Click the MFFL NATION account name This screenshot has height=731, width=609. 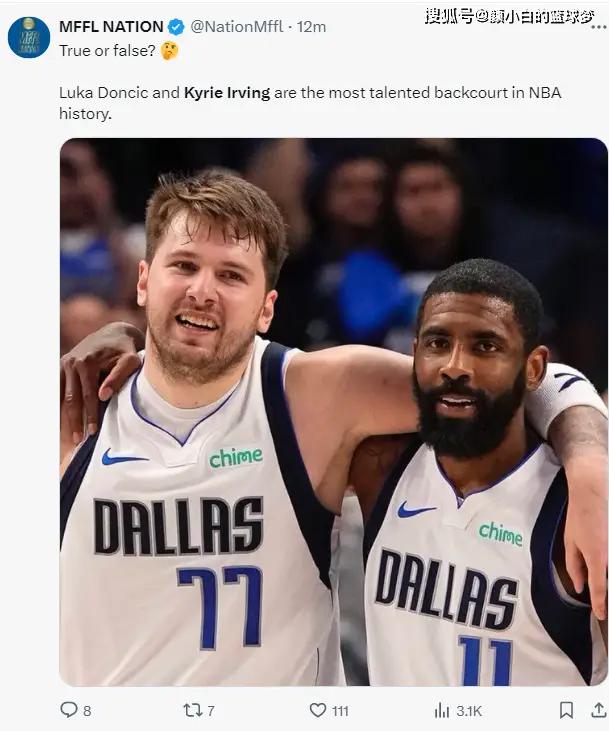(111, 27)
